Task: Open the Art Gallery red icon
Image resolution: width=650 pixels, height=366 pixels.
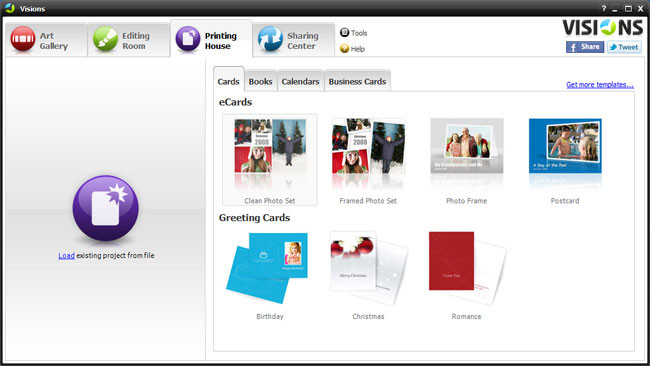Action: pyautogui.click(x=23, y=39)
